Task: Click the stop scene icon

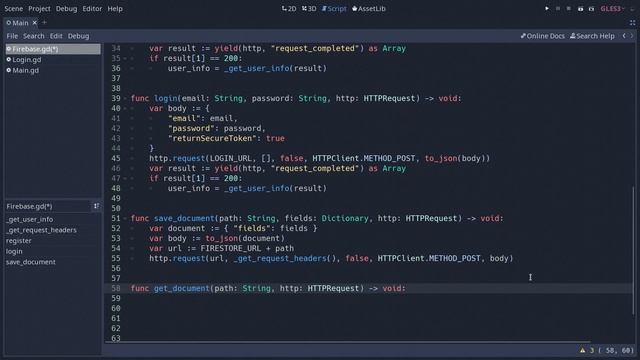Action: click(569, 8)
